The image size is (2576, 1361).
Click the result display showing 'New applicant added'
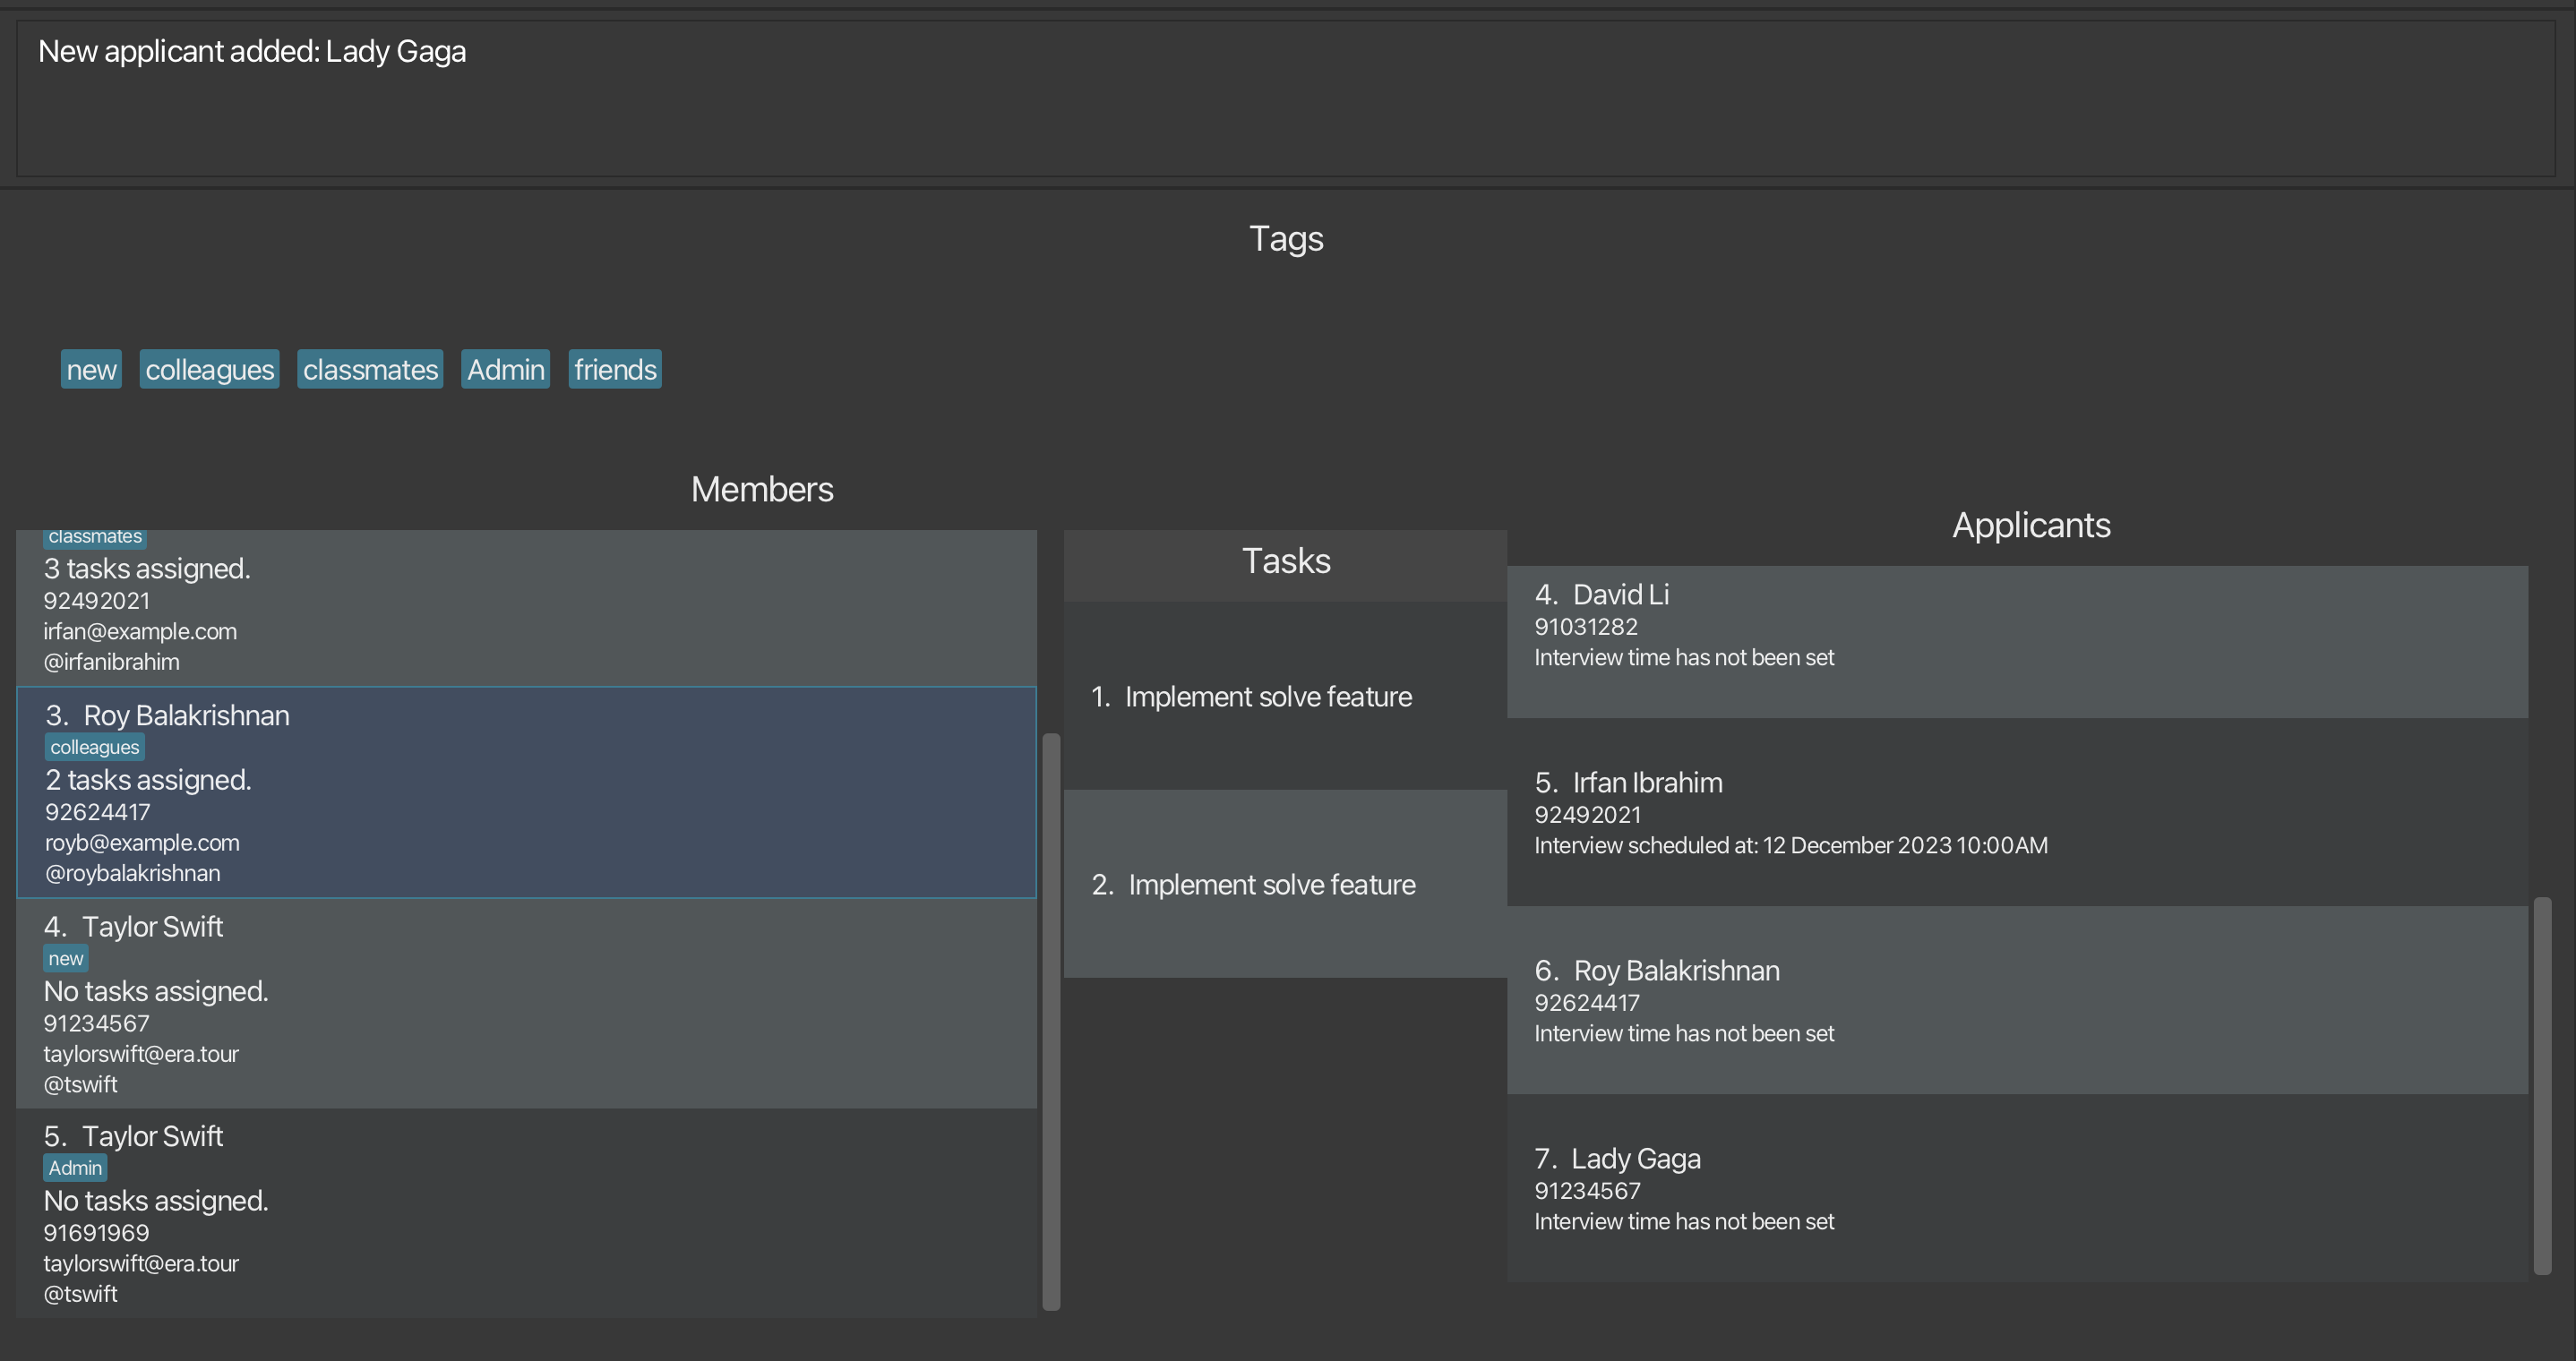tap(1285, 98)
